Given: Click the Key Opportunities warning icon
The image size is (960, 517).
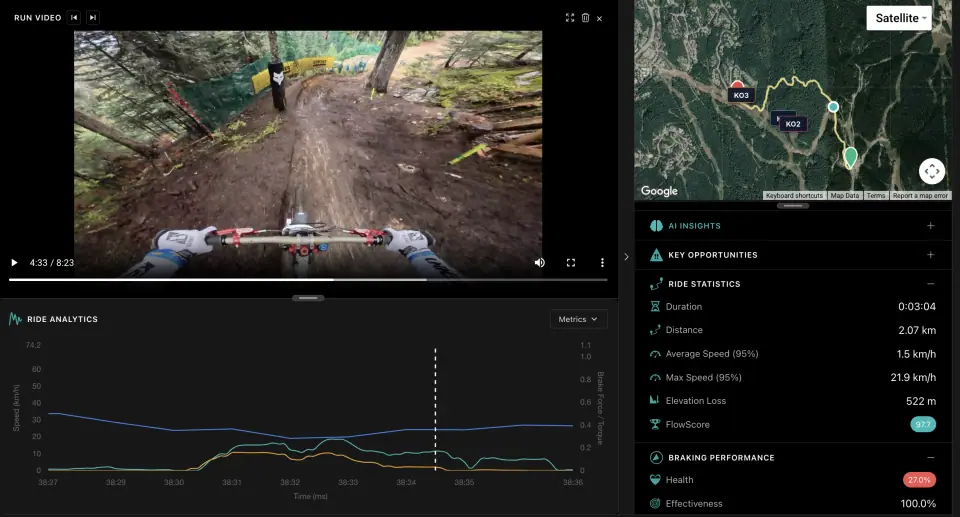Looking at the screenshot, I should [x=656, y=255].
